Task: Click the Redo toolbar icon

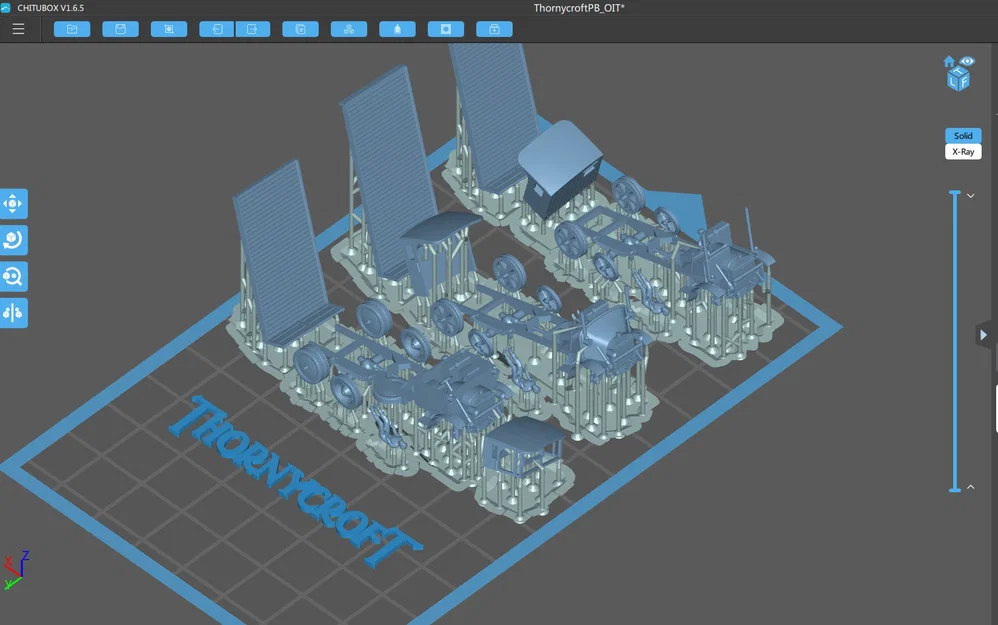Action: tap(253, 29)
